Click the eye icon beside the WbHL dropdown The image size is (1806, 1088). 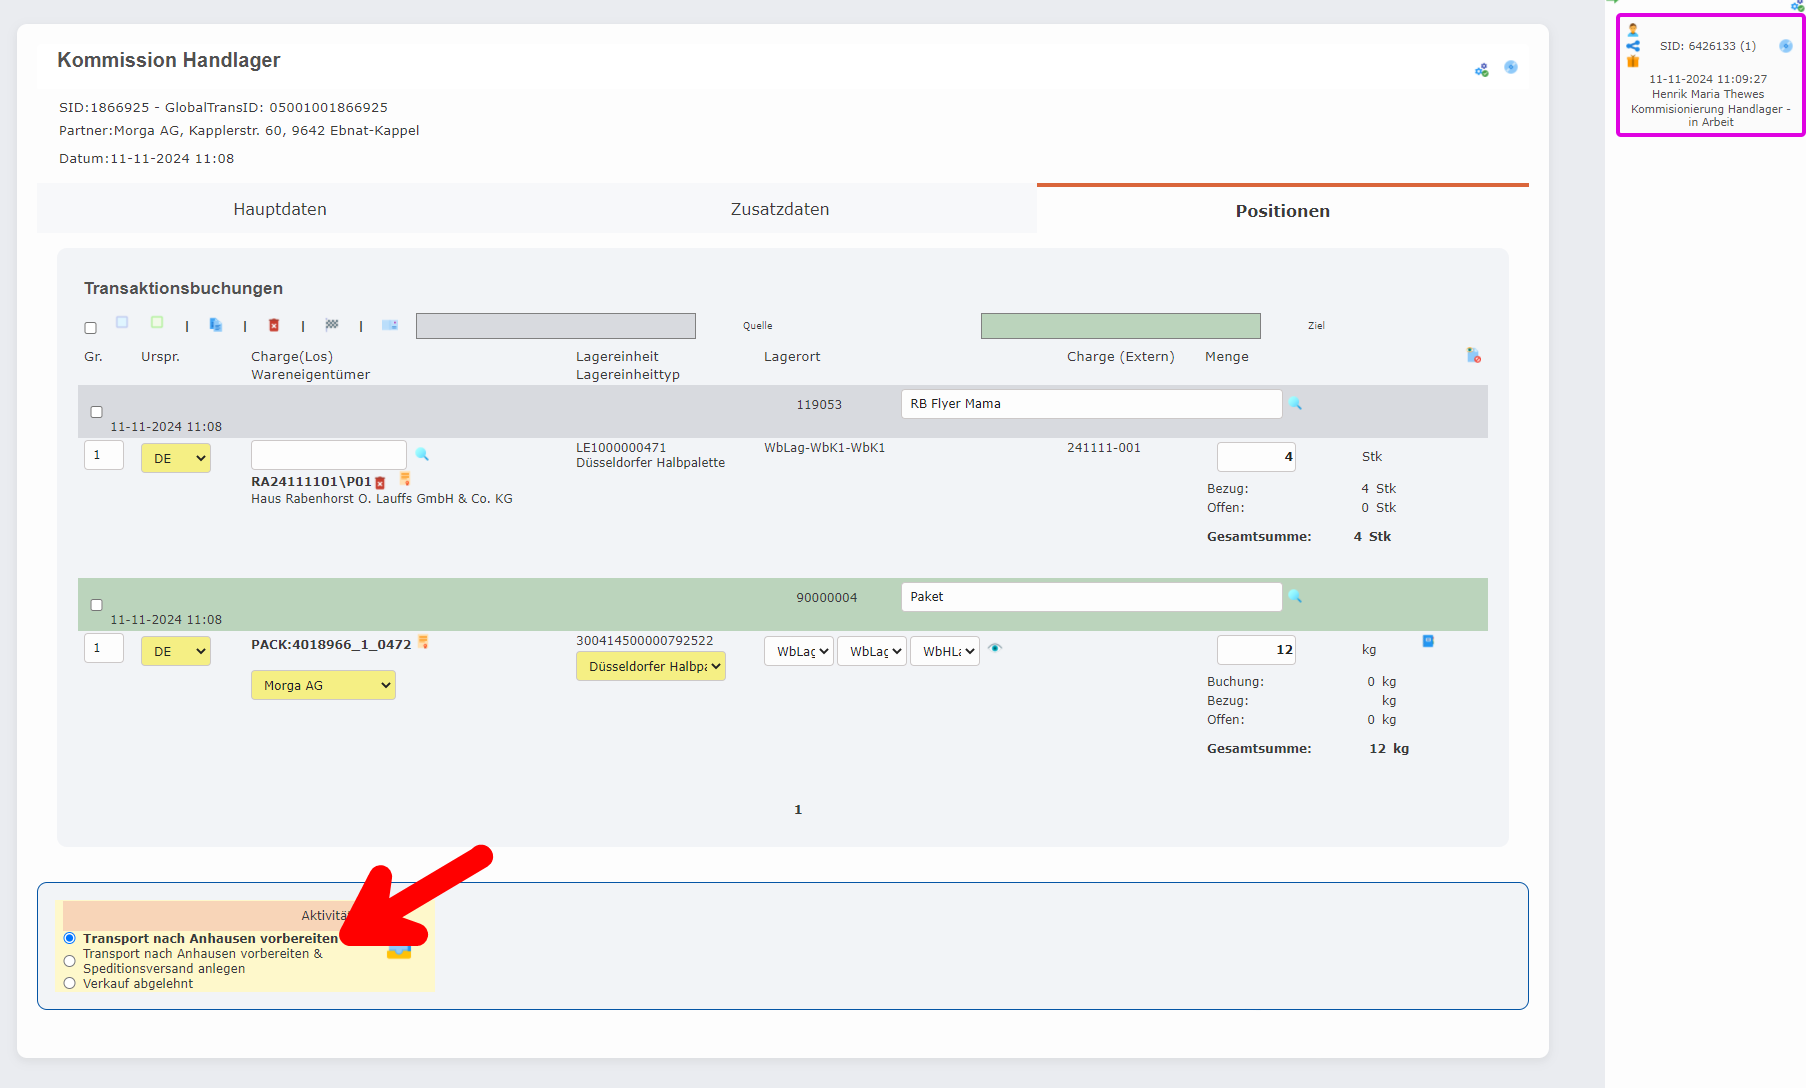pyautogui.click(x=995, y=649)
